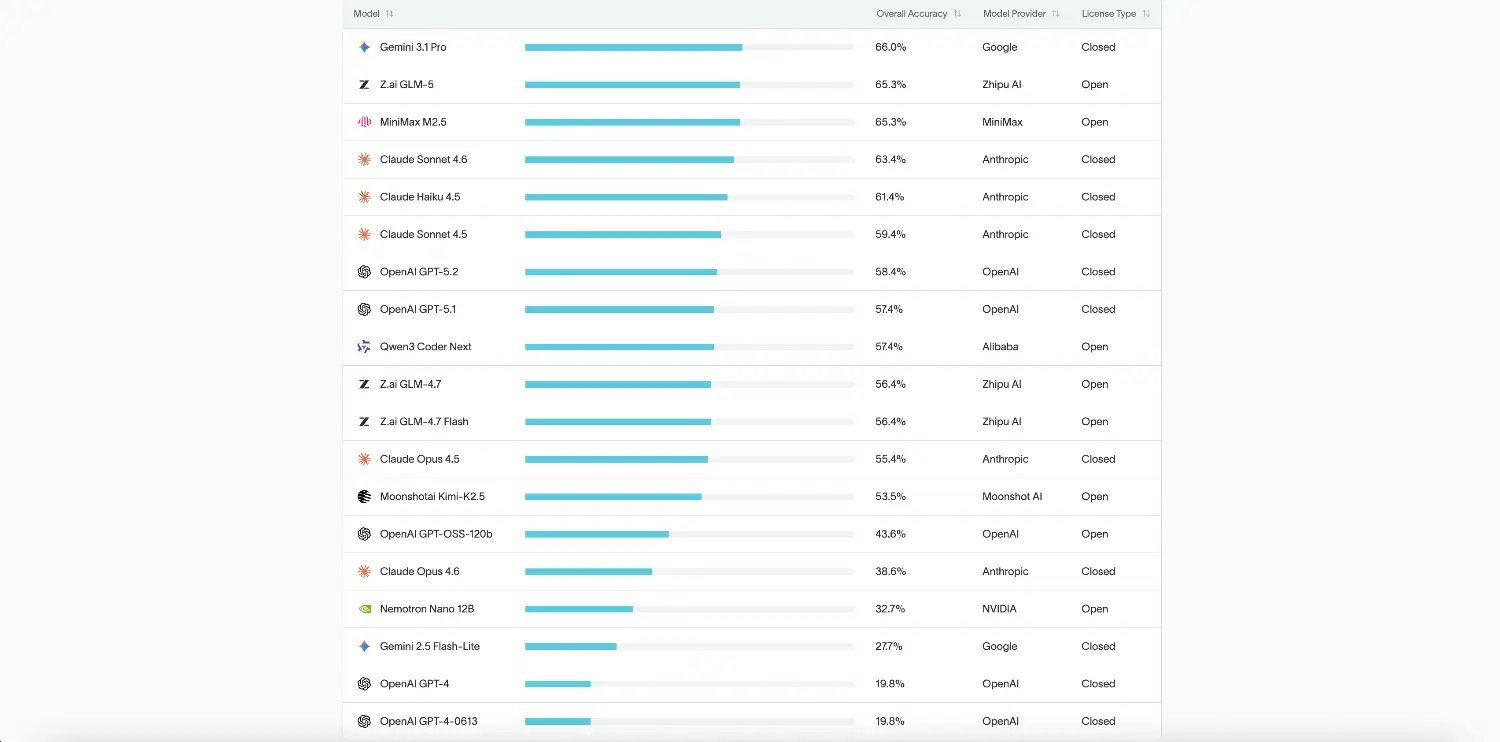Click the 61.4% accuracy value
The image size is (1500, 742).
click(x=891, y=197)
